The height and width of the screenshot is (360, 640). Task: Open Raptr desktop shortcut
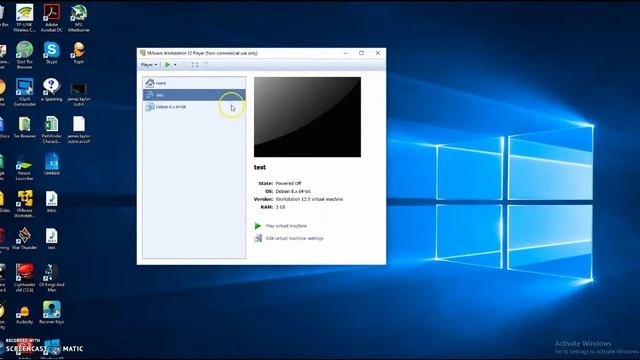click(78, 53)
